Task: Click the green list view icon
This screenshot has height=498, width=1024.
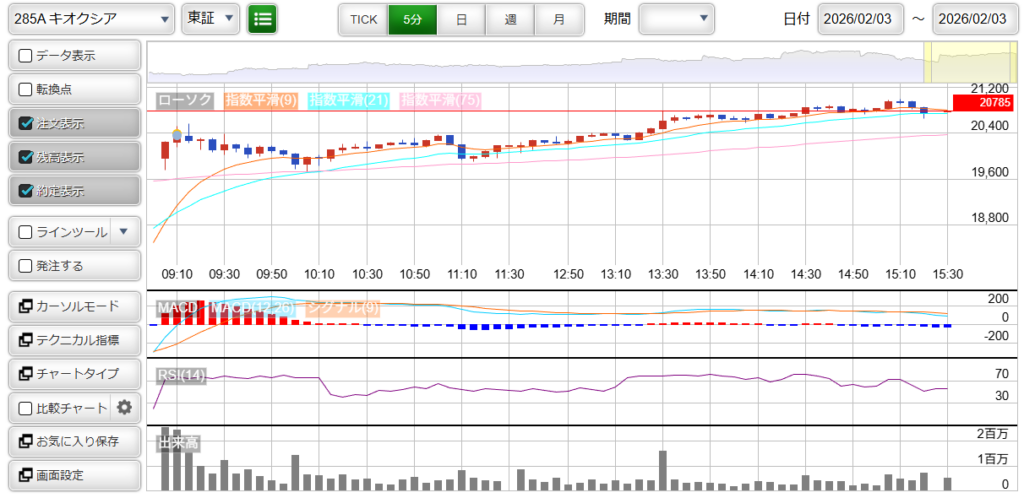Action: click(x=262, y=18)
